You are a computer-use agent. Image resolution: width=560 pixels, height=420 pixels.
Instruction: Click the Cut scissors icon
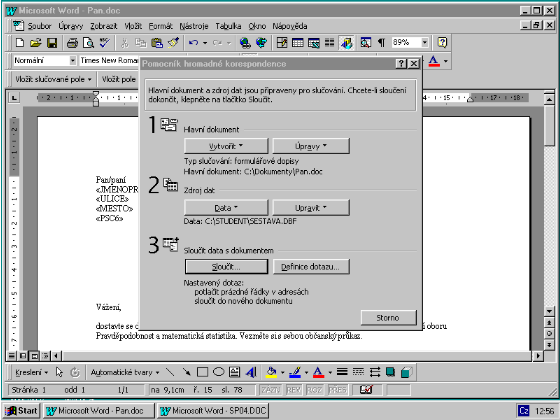coord(124,43)
